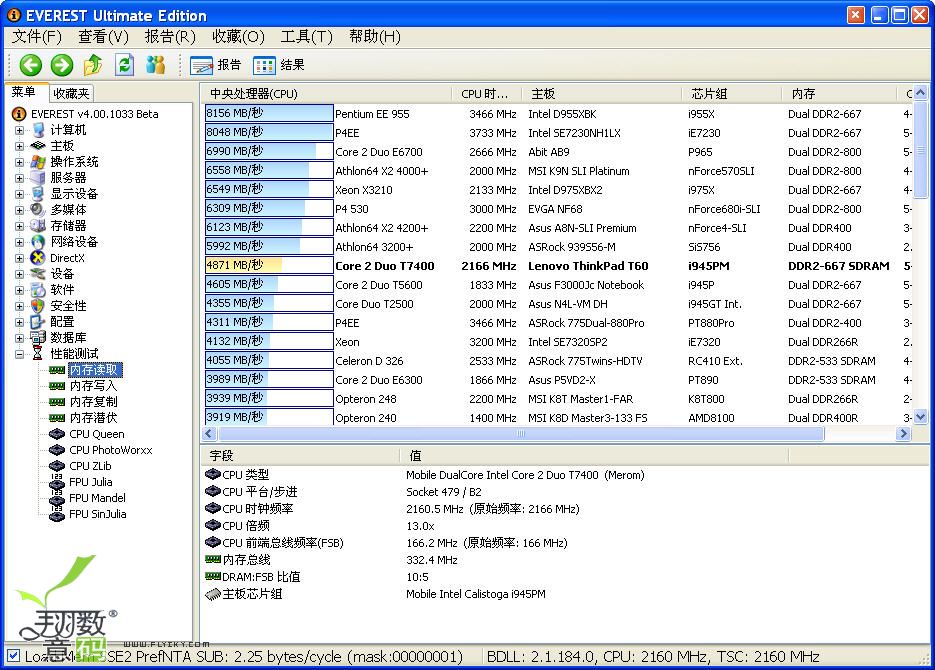This screenshot has height=670, width=935.
Task: Expand the 计算机 tree node
Action: [x=19, y=131]
